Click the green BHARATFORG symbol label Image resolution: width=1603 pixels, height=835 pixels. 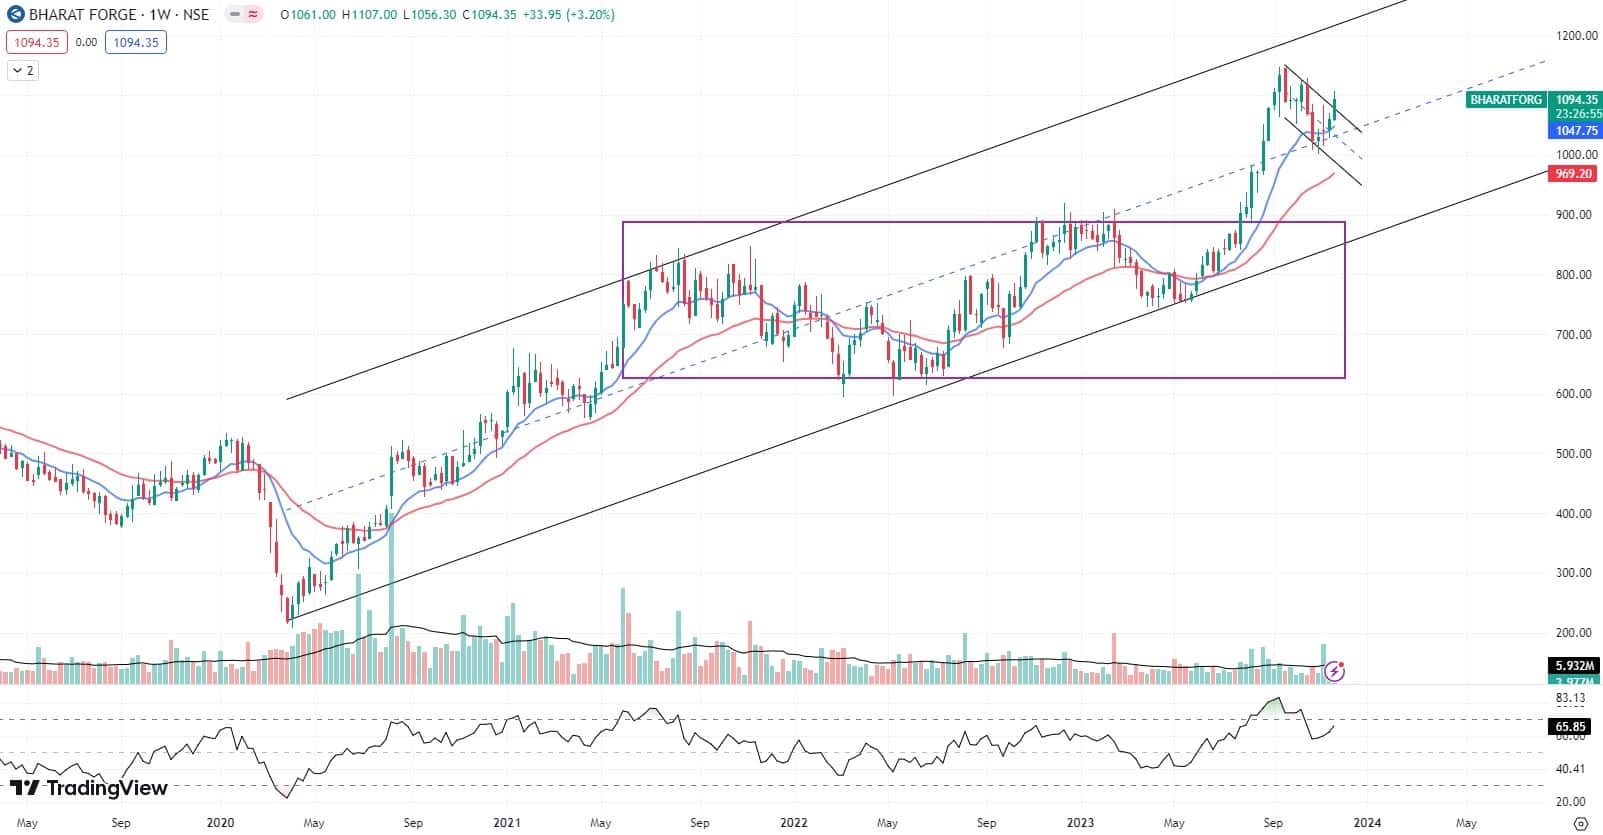pos(1506,100)
